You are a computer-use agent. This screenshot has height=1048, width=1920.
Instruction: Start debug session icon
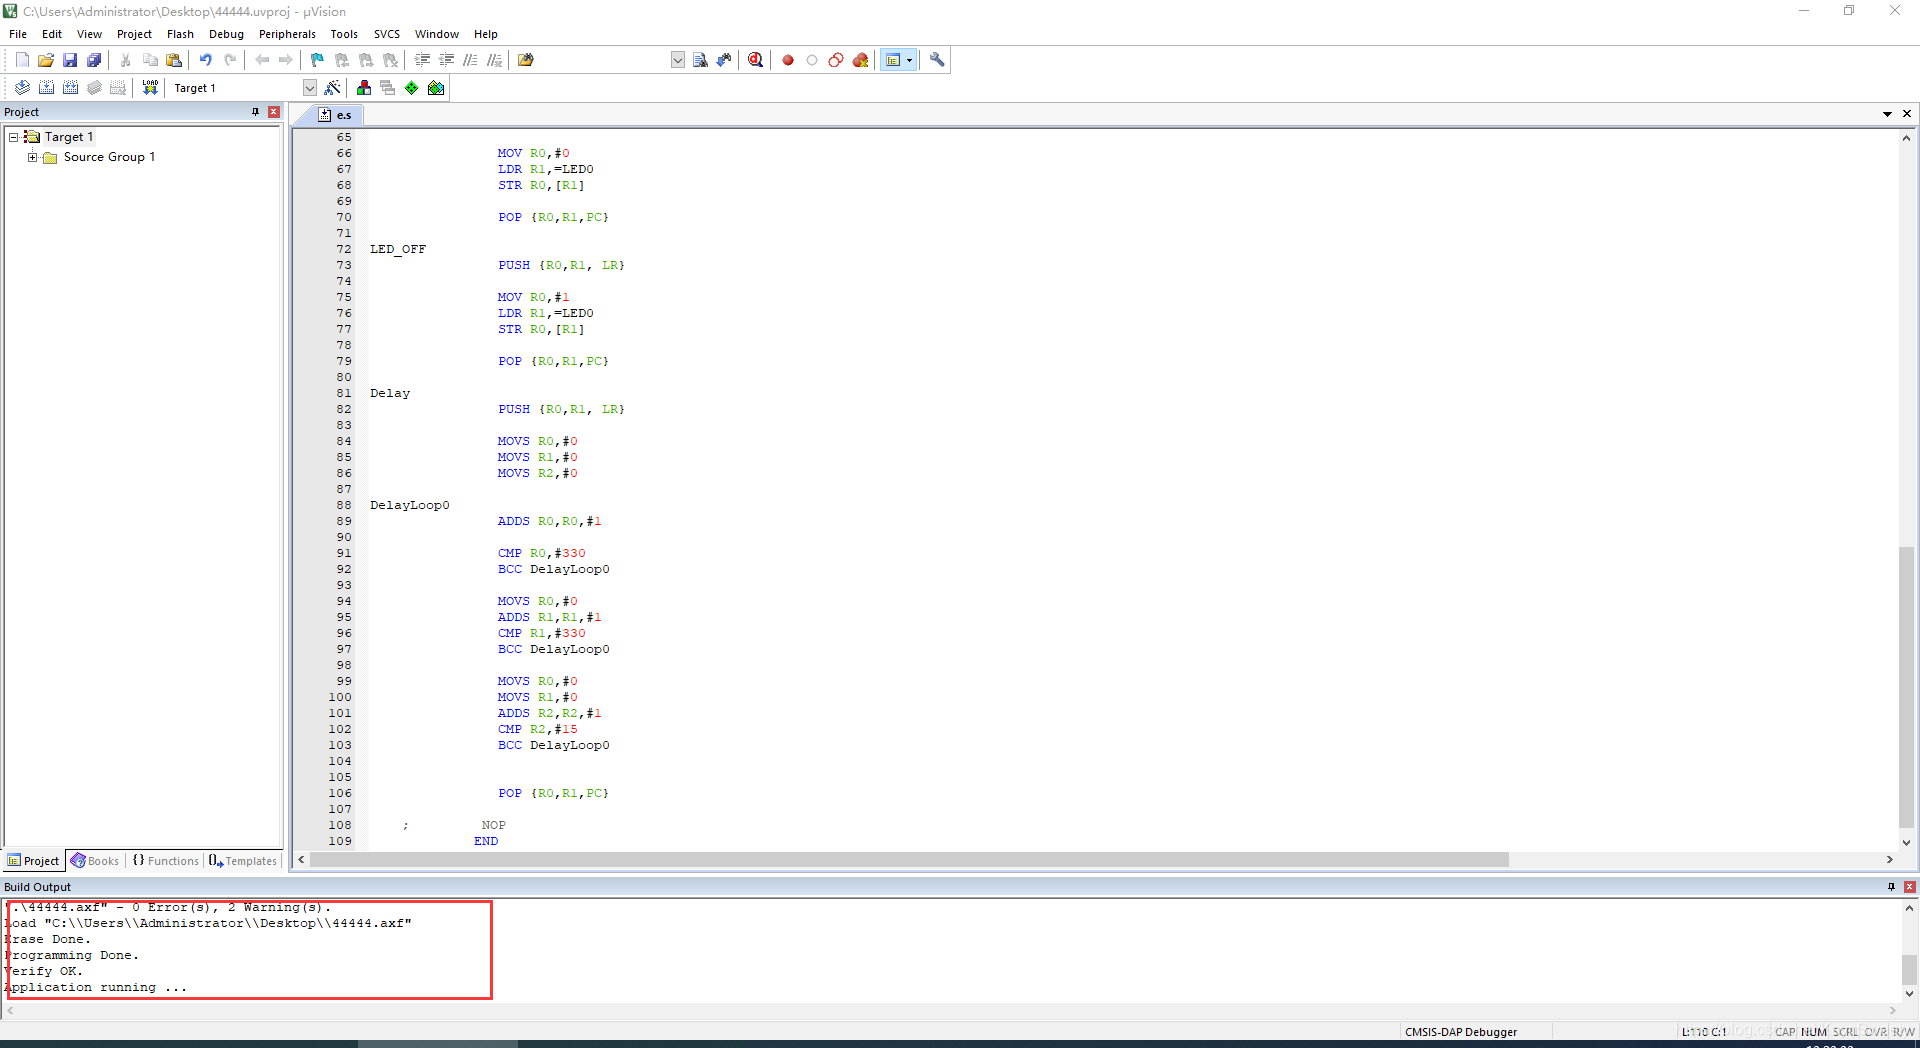[756, 60]
